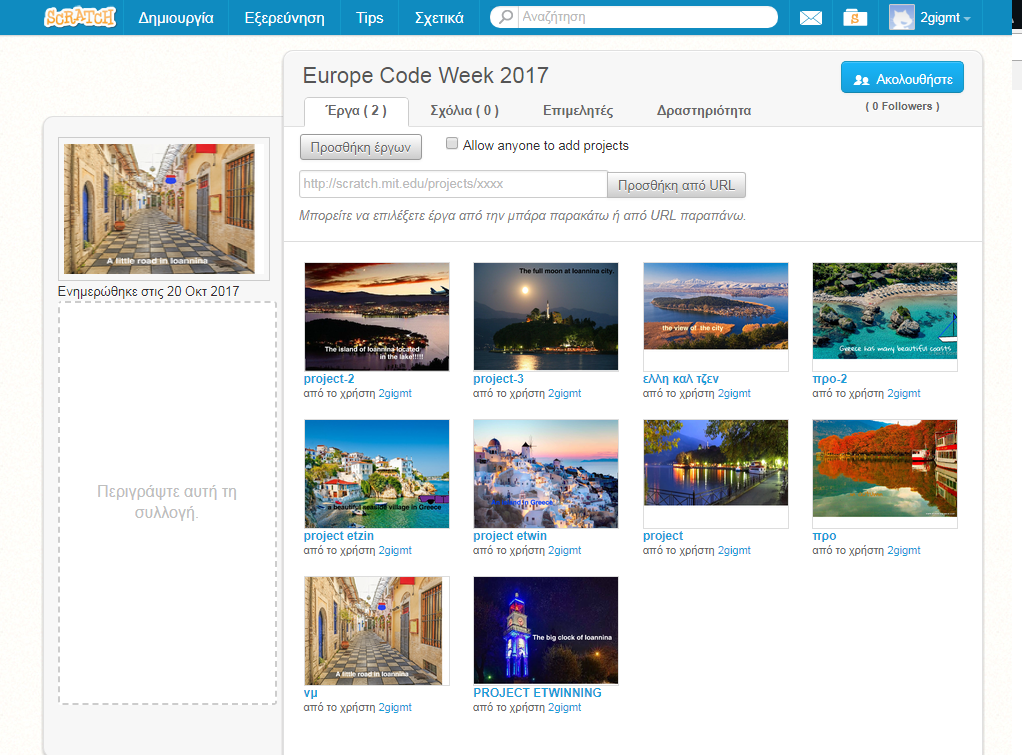This screenshot has height=755, width=1022.
Task: Click the Προσθήκη έργων button
Action: pos(360,147)
